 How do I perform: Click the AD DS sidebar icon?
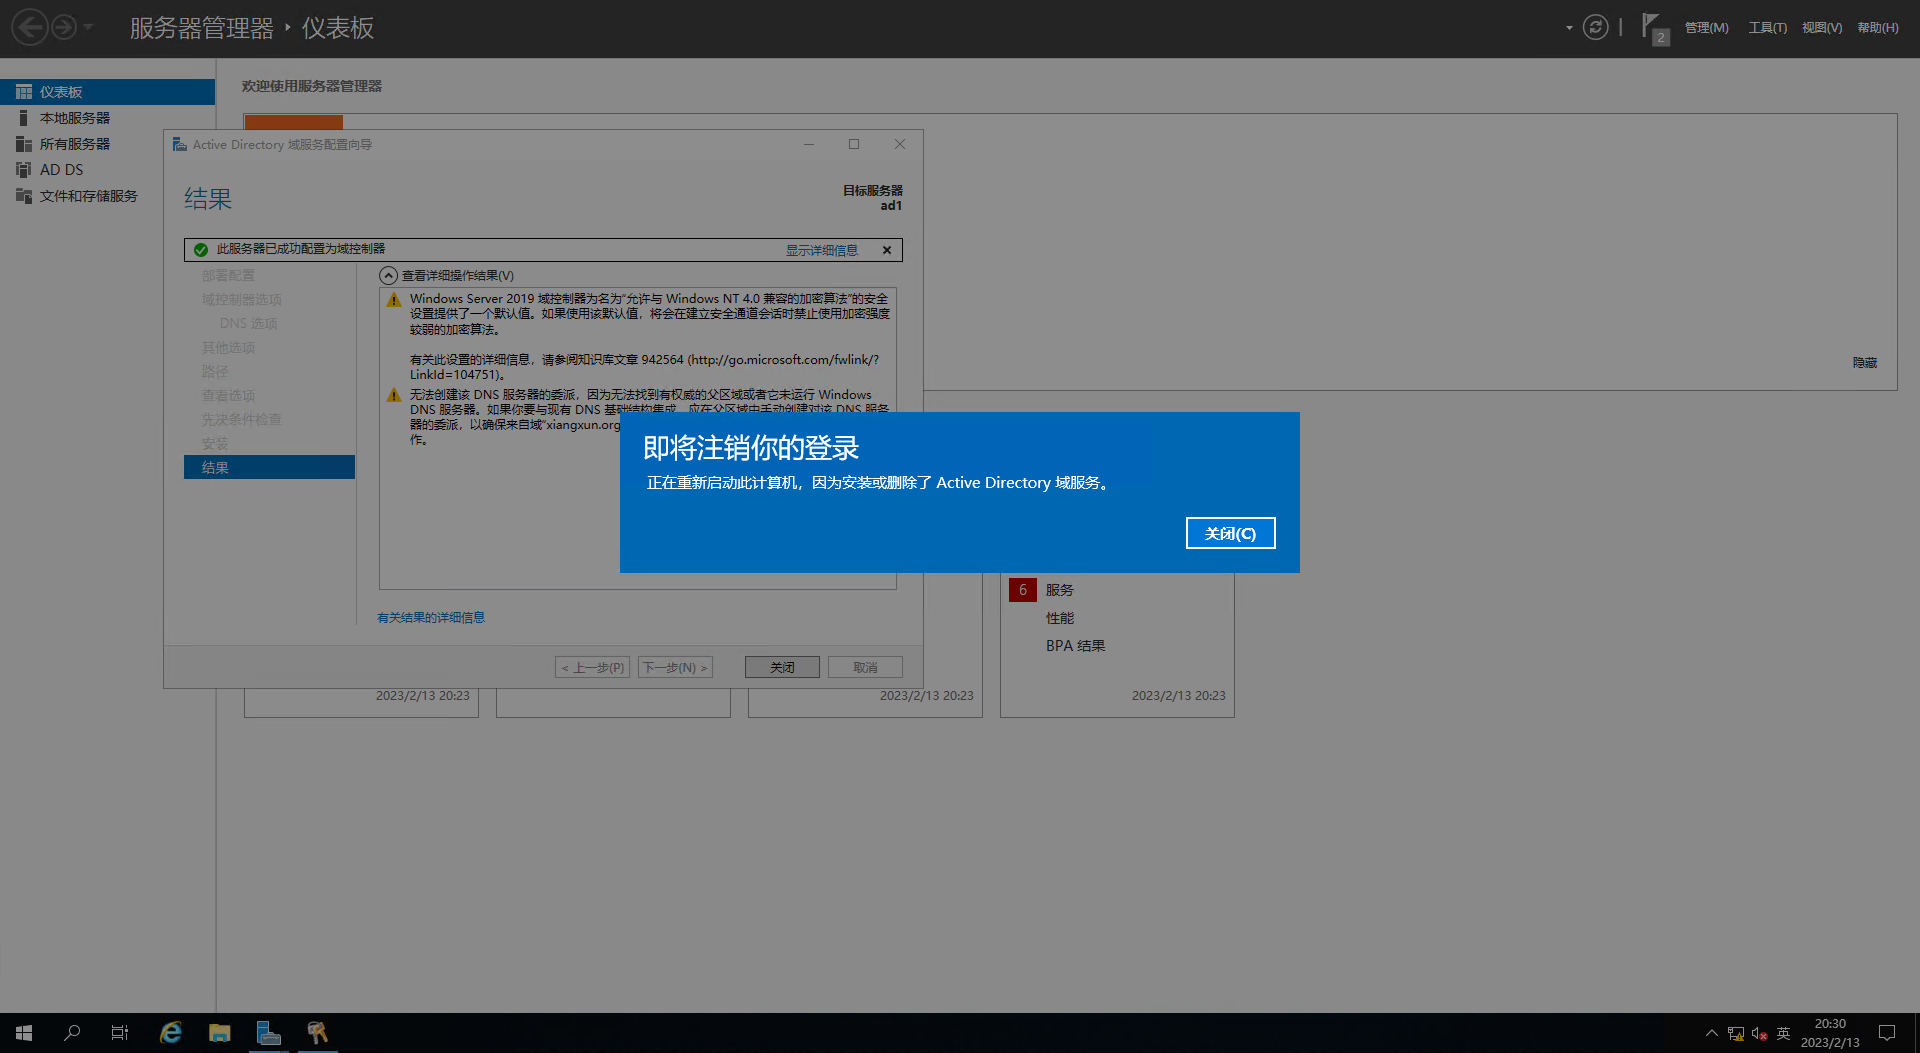[x=24, y=170]
